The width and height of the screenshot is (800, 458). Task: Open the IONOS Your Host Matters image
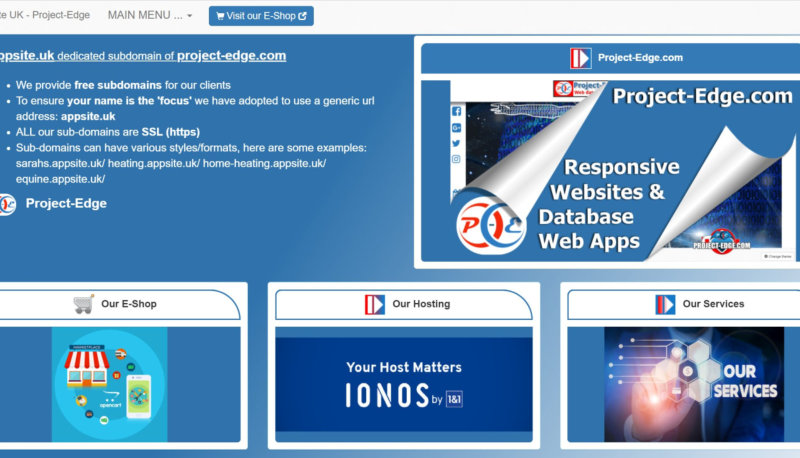pyautogui.click(x=404, y=383)
